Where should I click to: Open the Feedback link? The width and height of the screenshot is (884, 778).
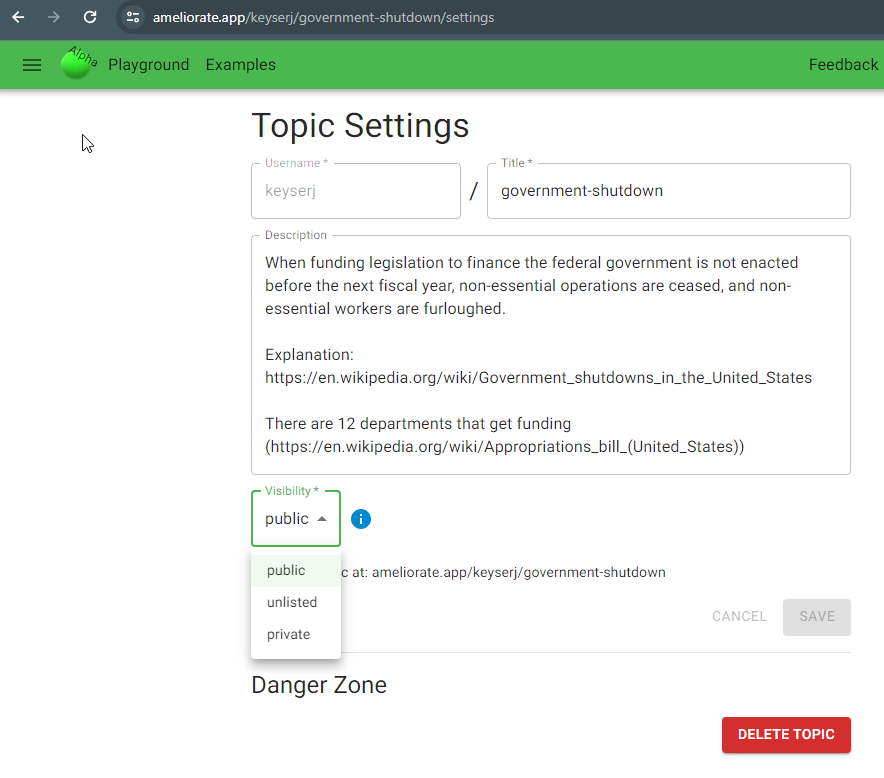pyautogui.click(x=843, y=65)
